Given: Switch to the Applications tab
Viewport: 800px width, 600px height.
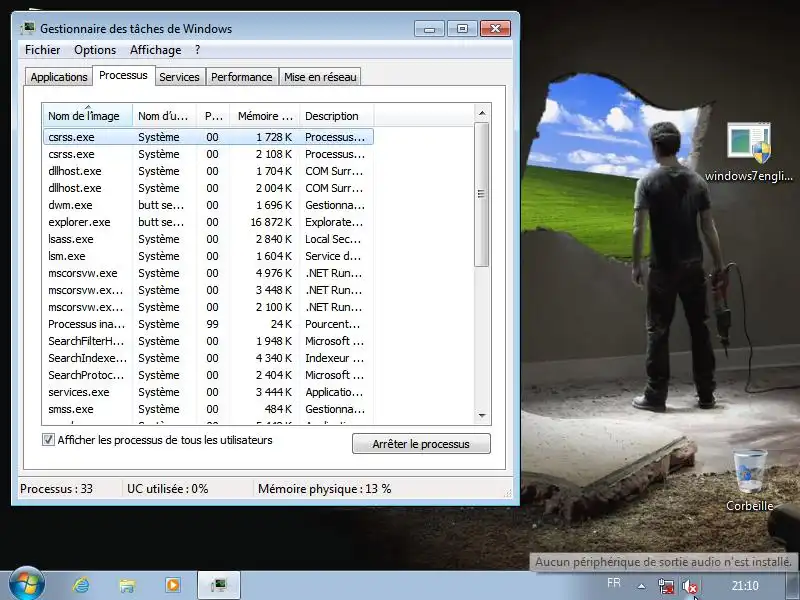Looking at the screenshot, I should coord(59,77).
